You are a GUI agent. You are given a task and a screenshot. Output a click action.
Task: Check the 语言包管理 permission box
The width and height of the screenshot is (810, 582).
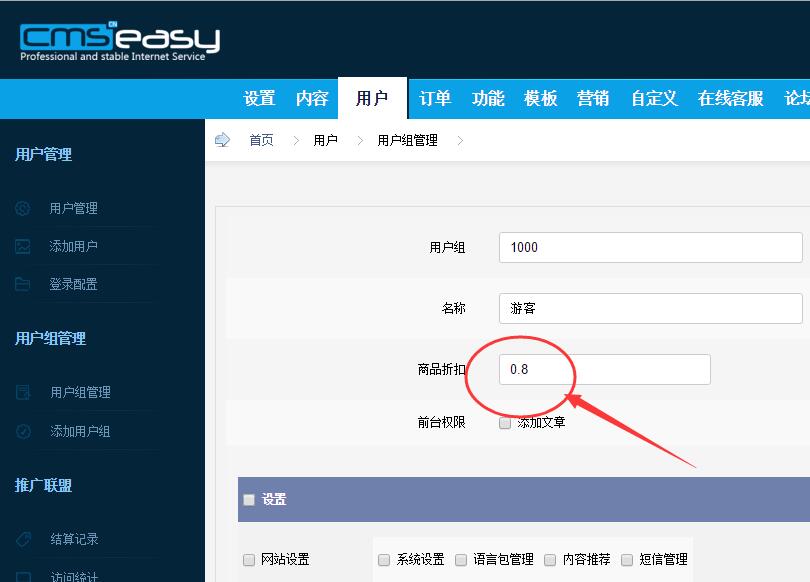[x=459, y=560]
